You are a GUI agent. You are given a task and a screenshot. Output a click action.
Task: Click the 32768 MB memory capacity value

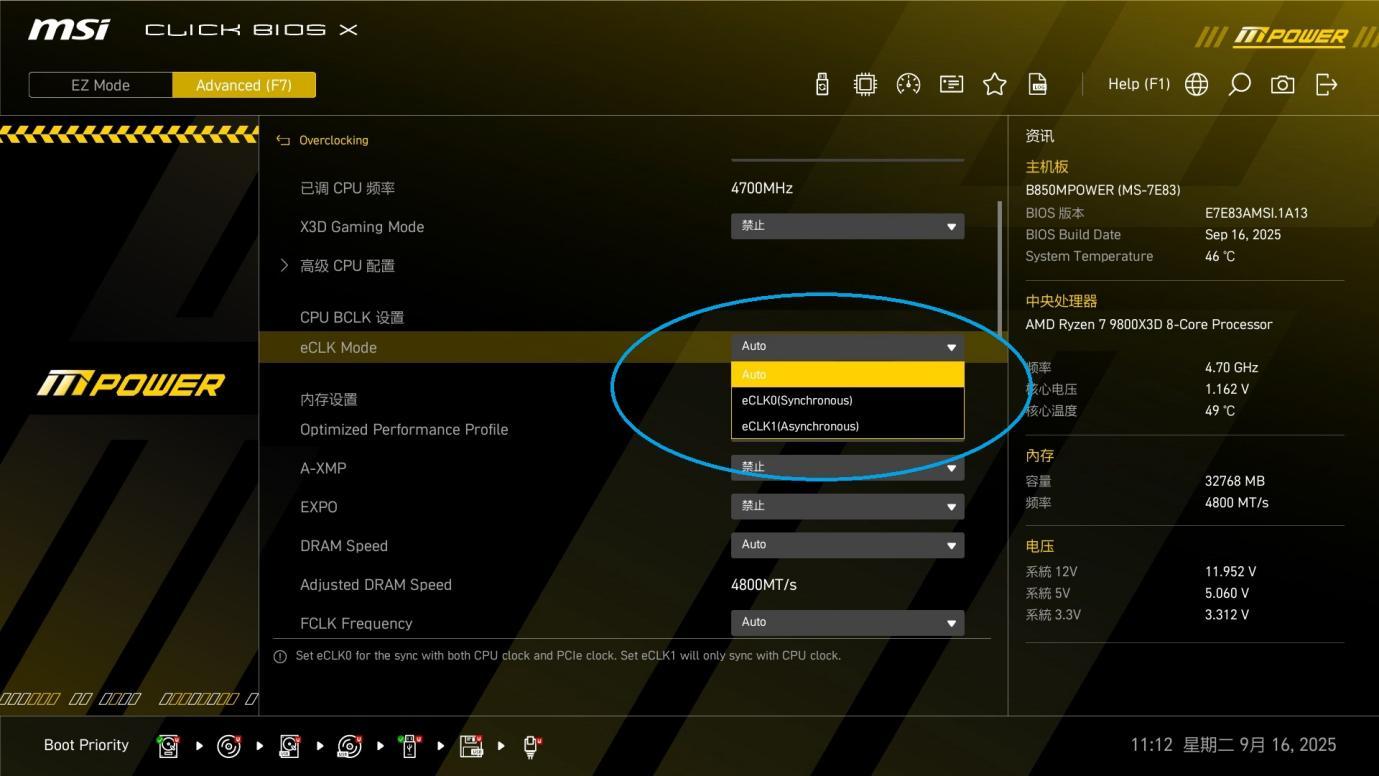(1235, 481)
